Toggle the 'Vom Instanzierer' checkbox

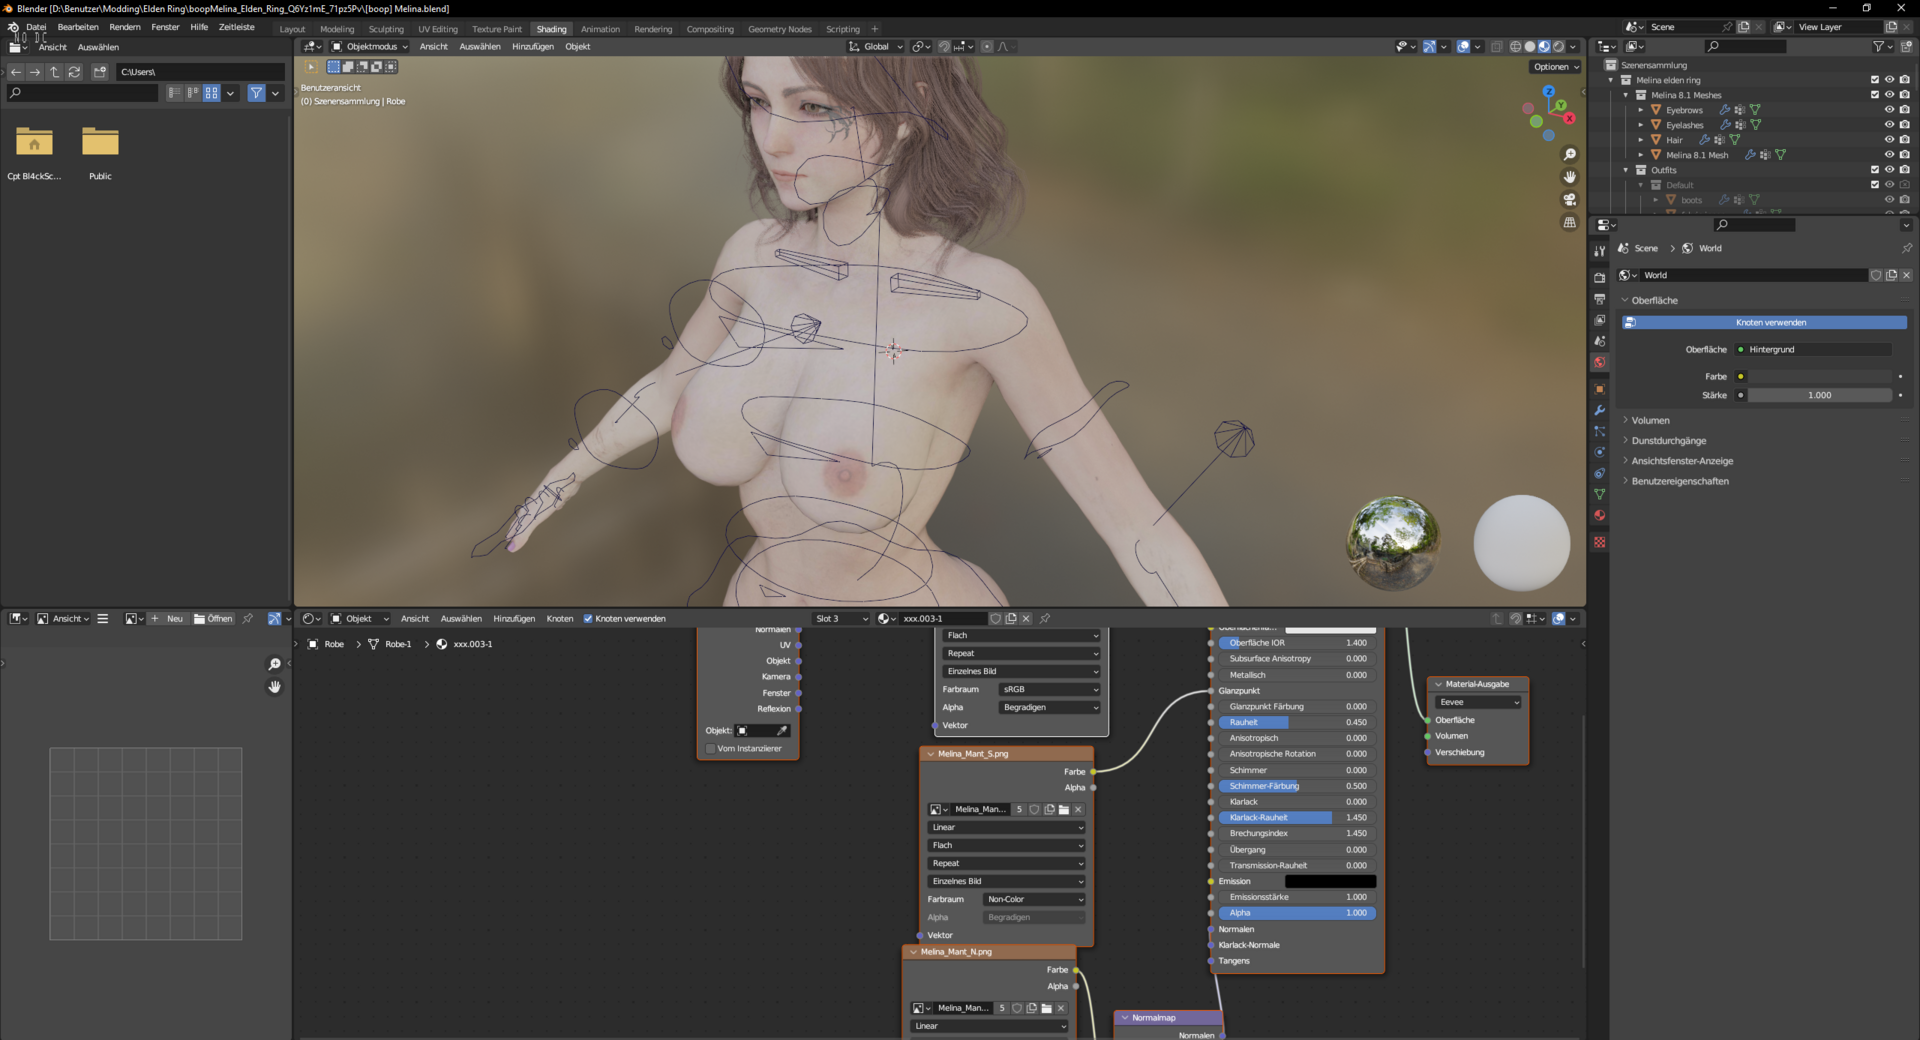[x=710, y=749]
